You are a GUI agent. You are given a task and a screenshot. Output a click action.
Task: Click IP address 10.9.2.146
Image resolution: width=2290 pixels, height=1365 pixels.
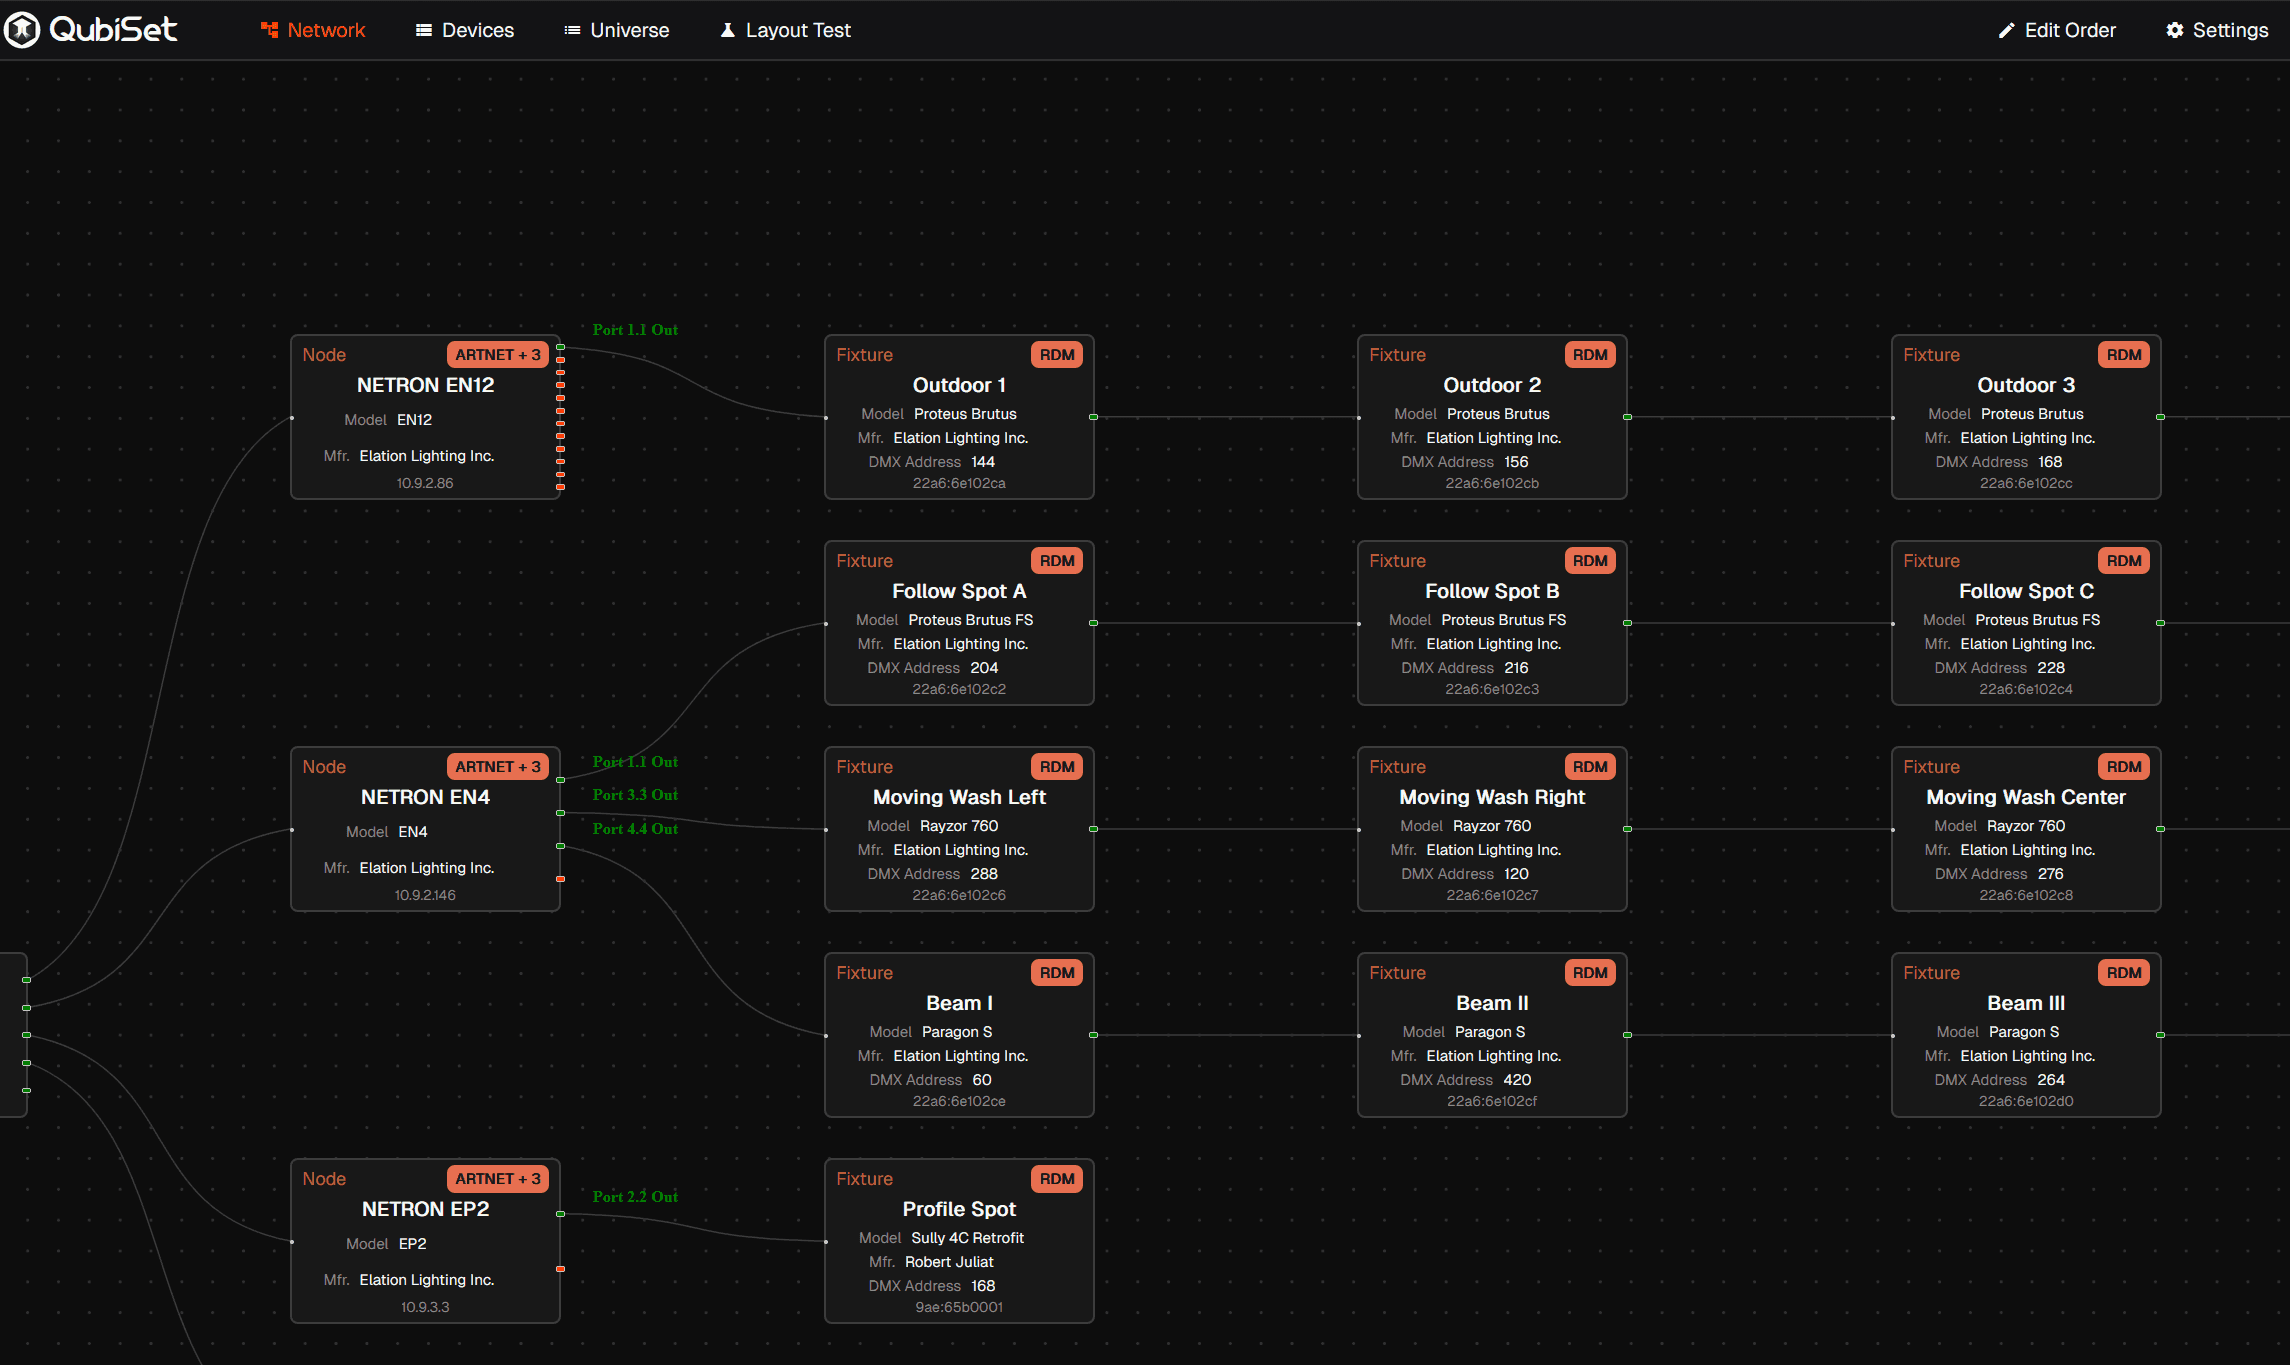[x=425, y=895]
